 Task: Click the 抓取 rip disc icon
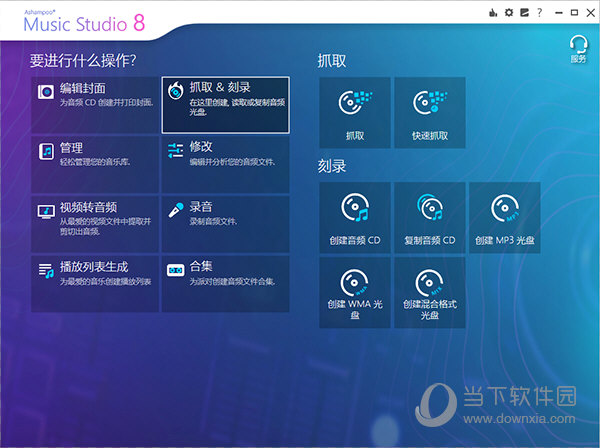(355, 103)
